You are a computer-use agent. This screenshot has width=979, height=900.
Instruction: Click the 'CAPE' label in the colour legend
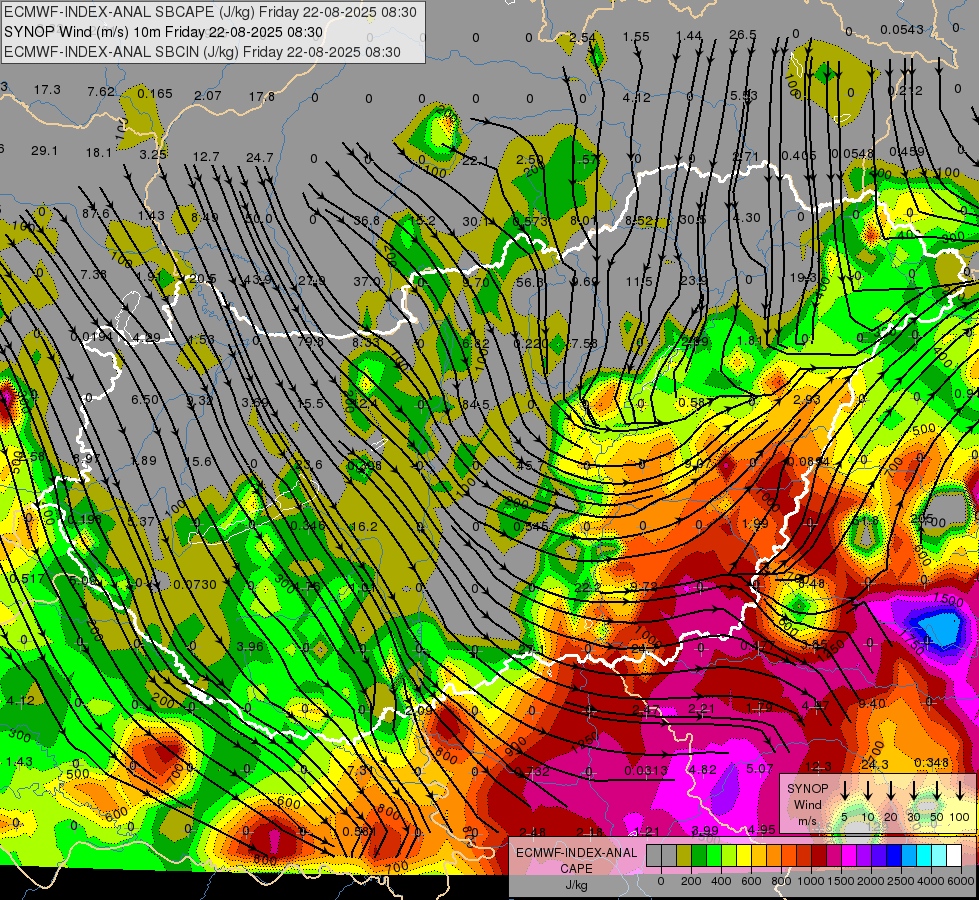pos(576,869)
